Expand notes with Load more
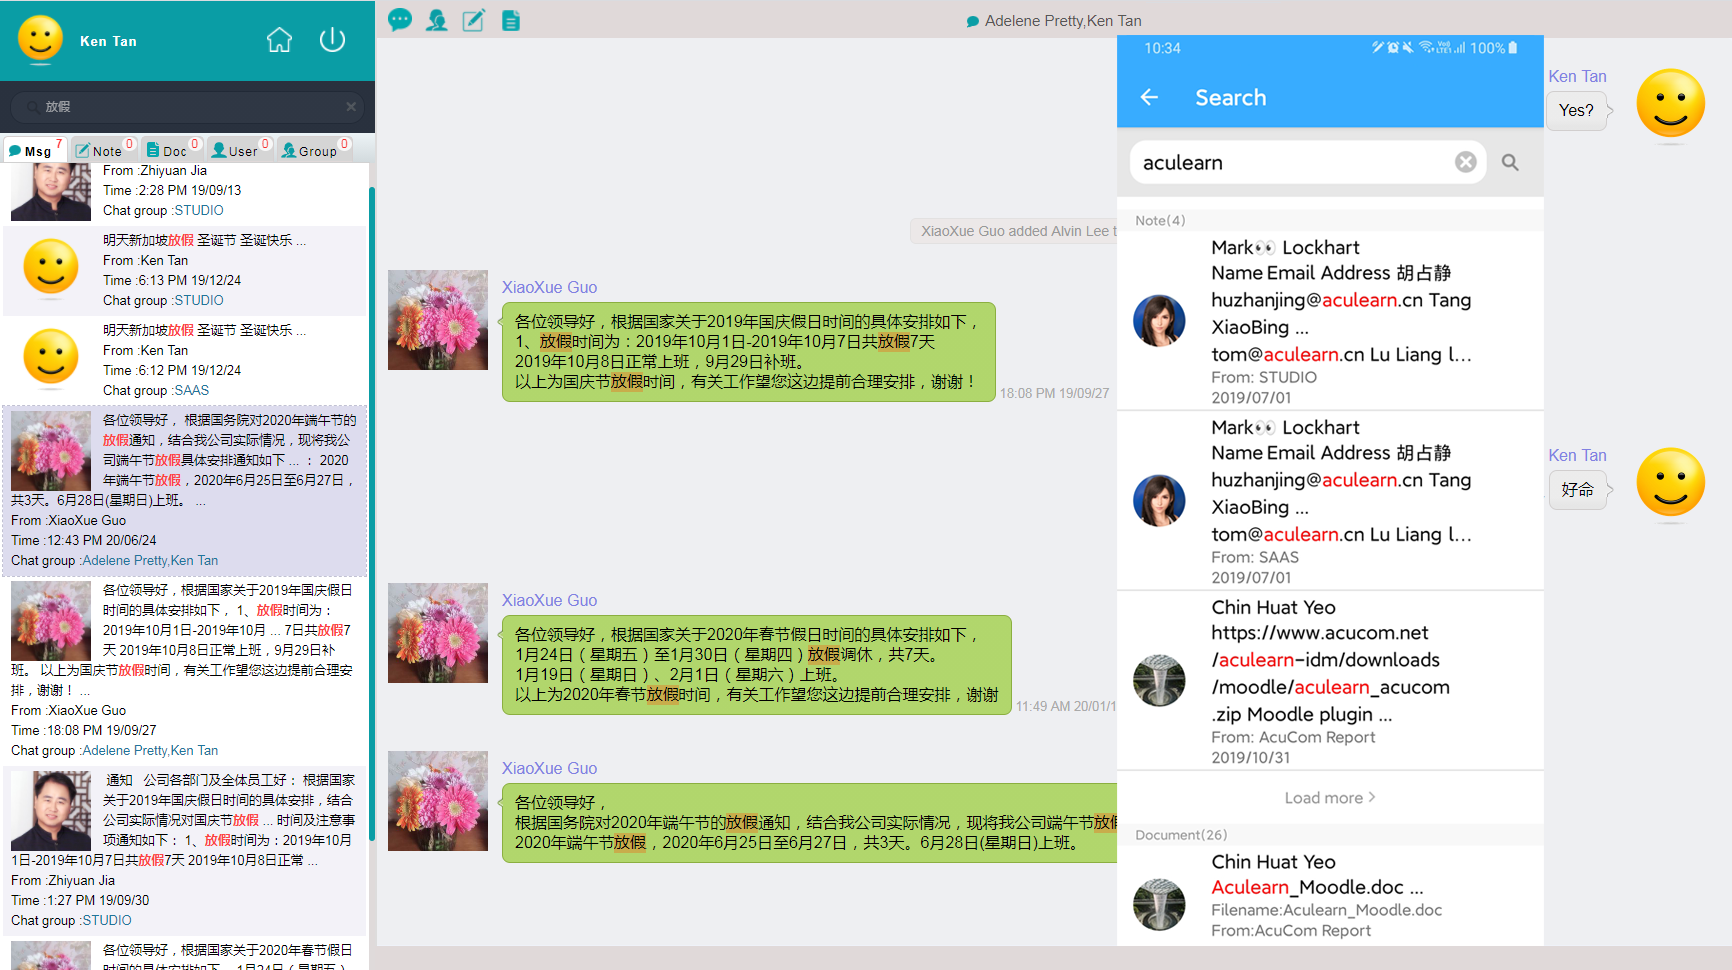1732x970 pixels. coord(1329,798)
